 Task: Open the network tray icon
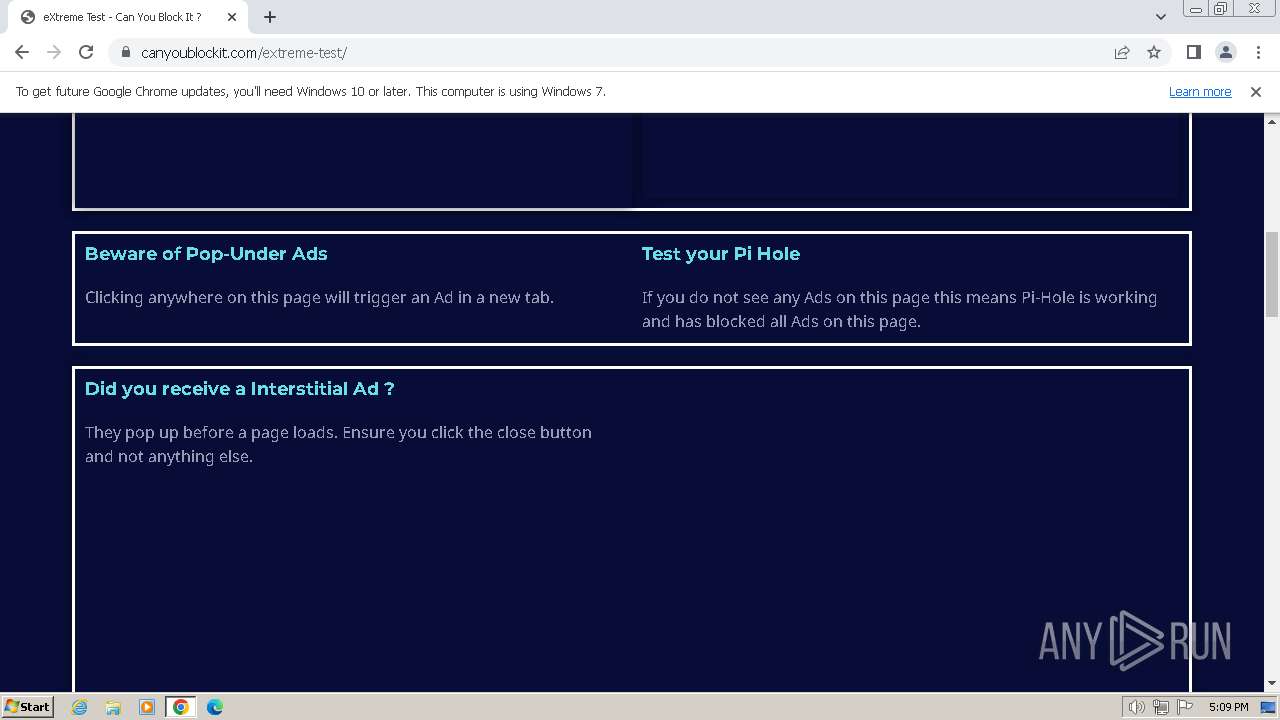(x=1160, y=707)
